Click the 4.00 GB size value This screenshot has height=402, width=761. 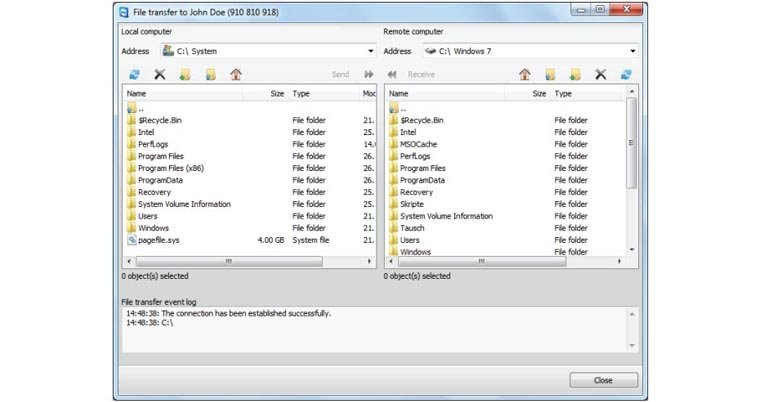[x=271, y=240]
